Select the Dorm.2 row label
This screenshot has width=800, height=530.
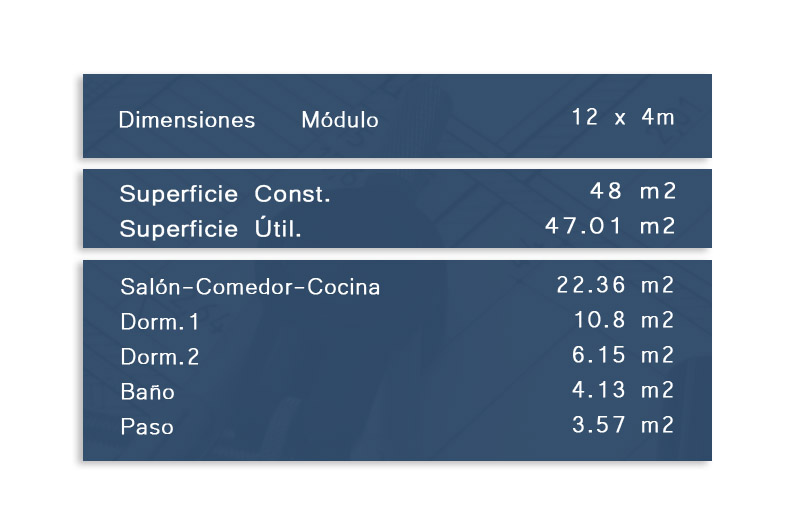point(160,357)
